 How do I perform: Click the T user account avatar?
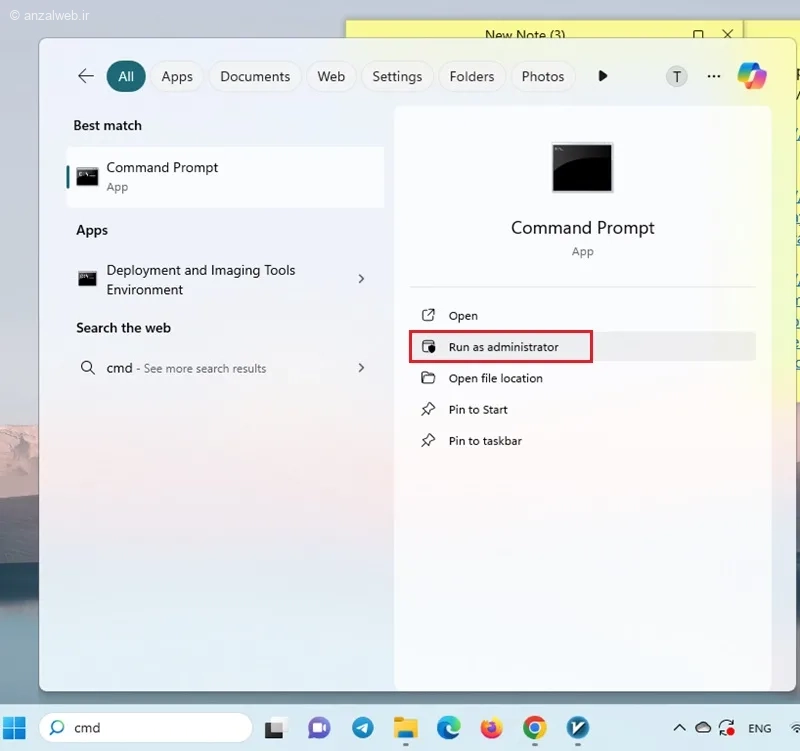(x=677, y=77)
